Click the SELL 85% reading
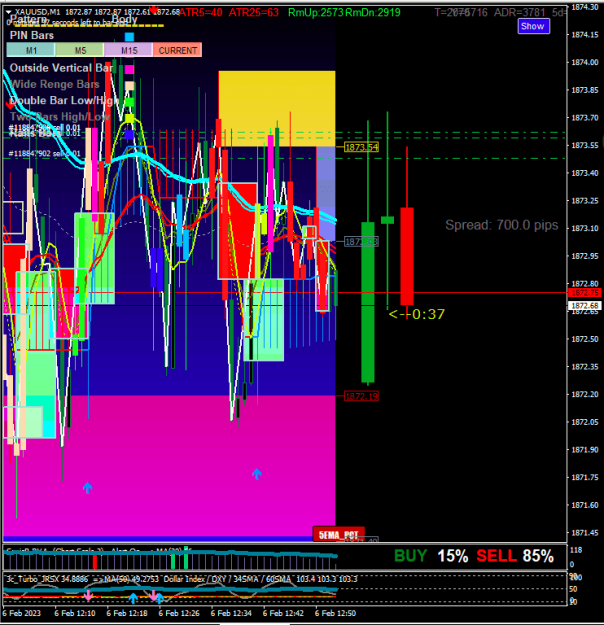The width and height of the screenshot is (604, 625). [x=515, y=556]
